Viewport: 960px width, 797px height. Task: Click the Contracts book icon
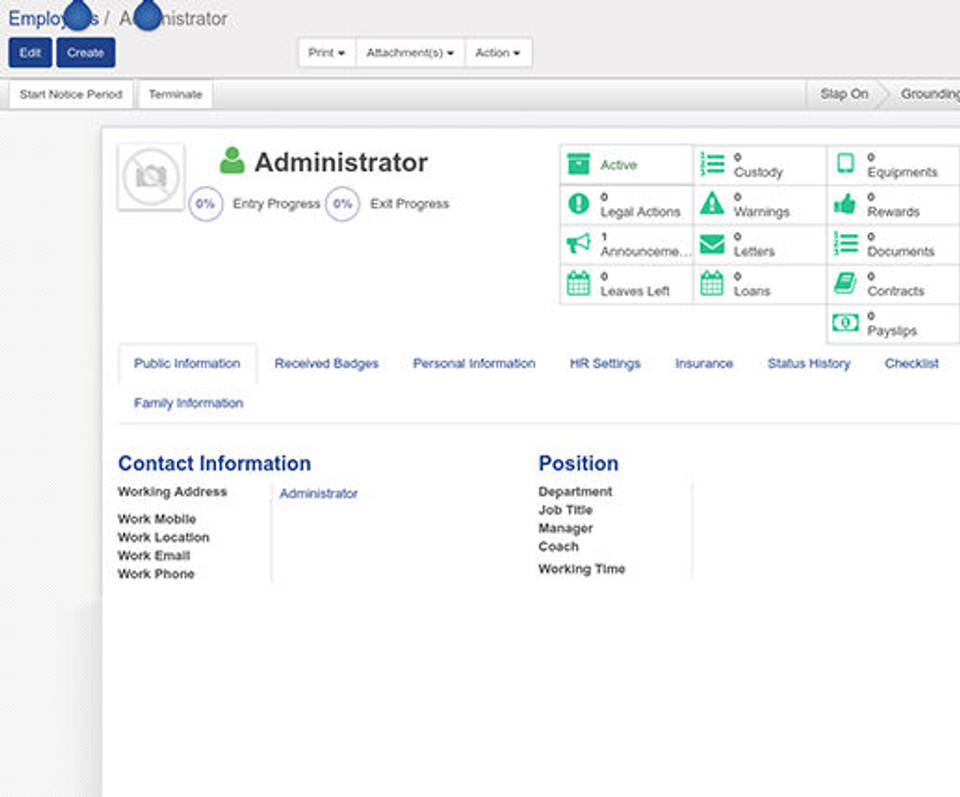coord(845,284)
